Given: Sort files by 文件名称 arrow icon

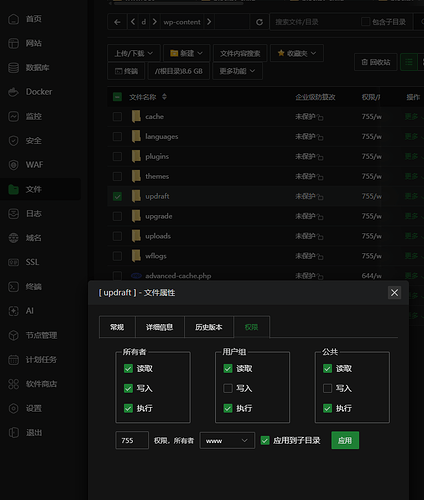Looking at the screenshot, I should point(164,97).
